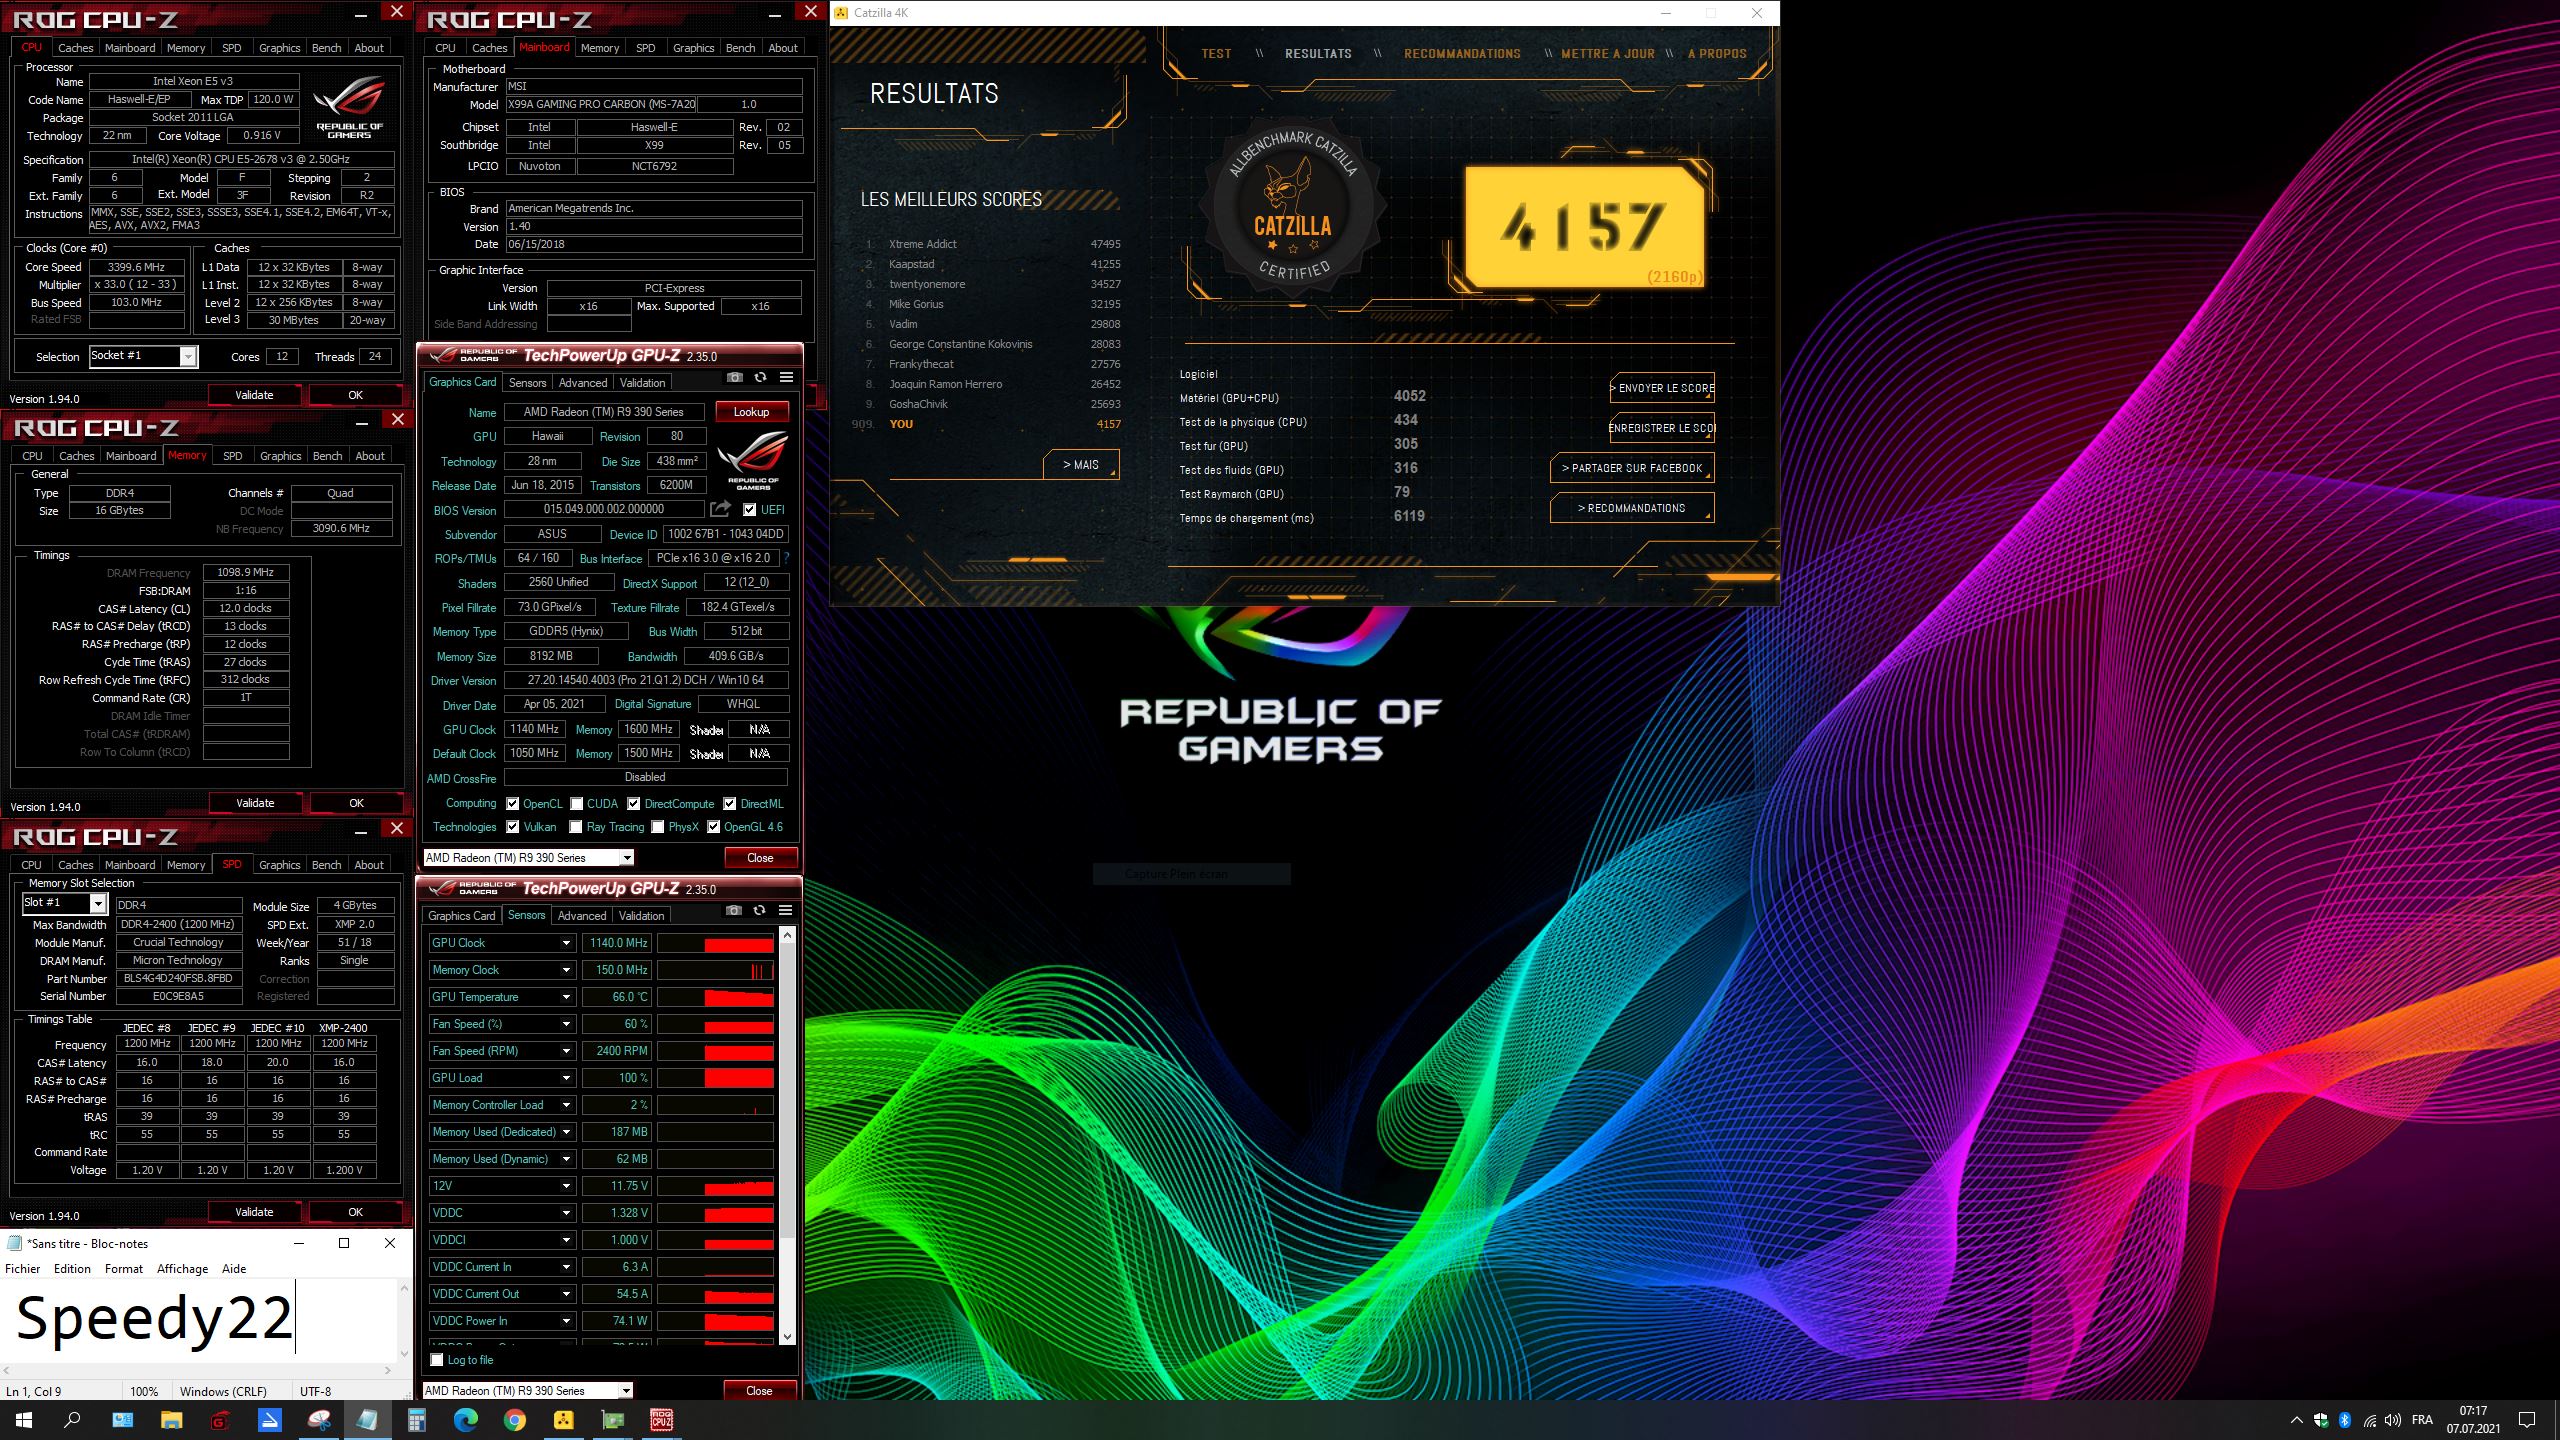
Task: Toggle the OpenCL checkbox
Action: 513,804
